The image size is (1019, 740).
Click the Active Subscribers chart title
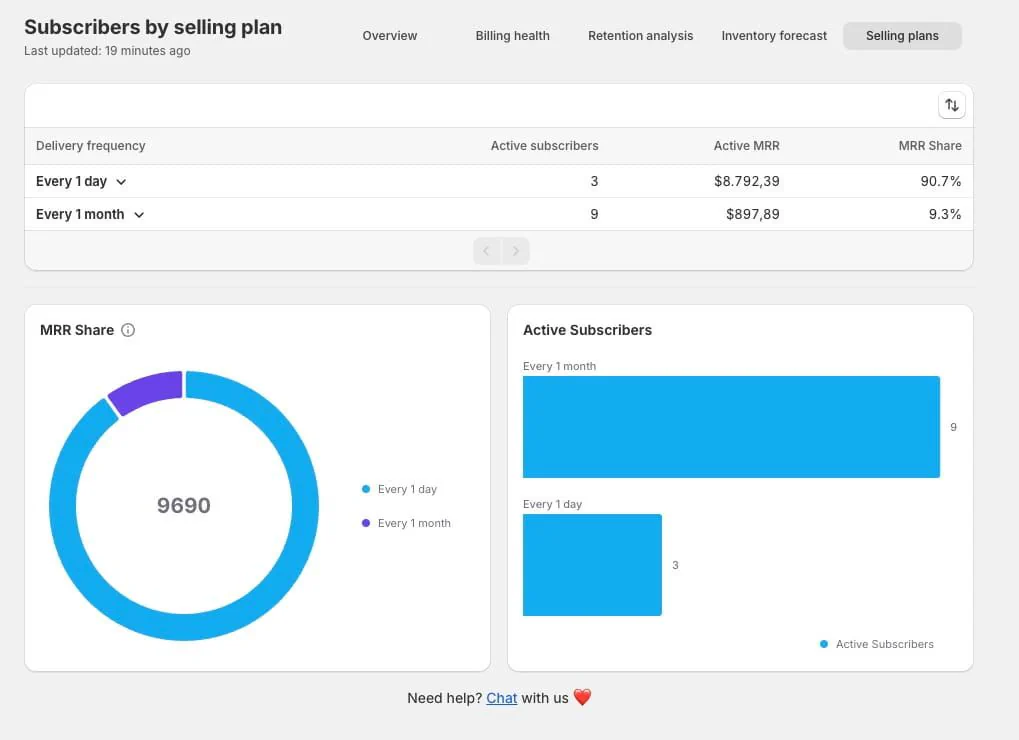click(x=587, y=330)
